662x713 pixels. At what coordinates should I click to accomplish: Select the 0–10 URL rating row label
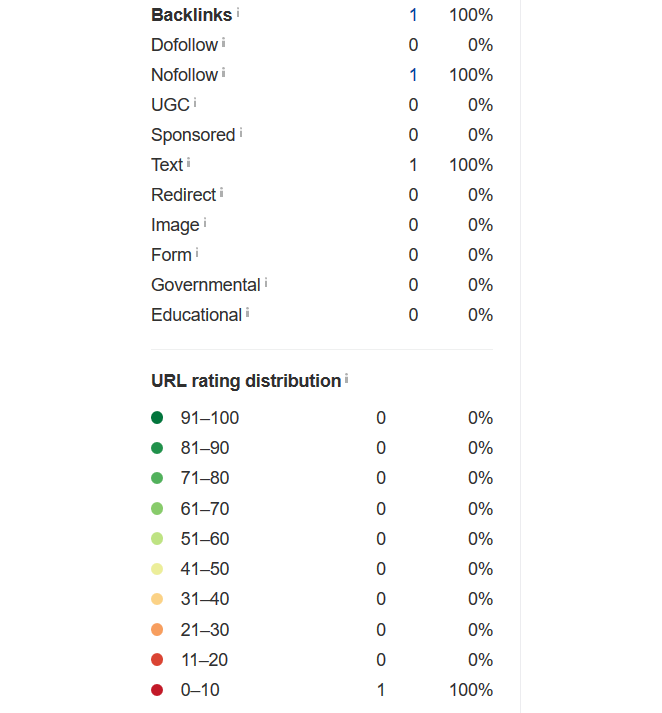click(200, 690)
